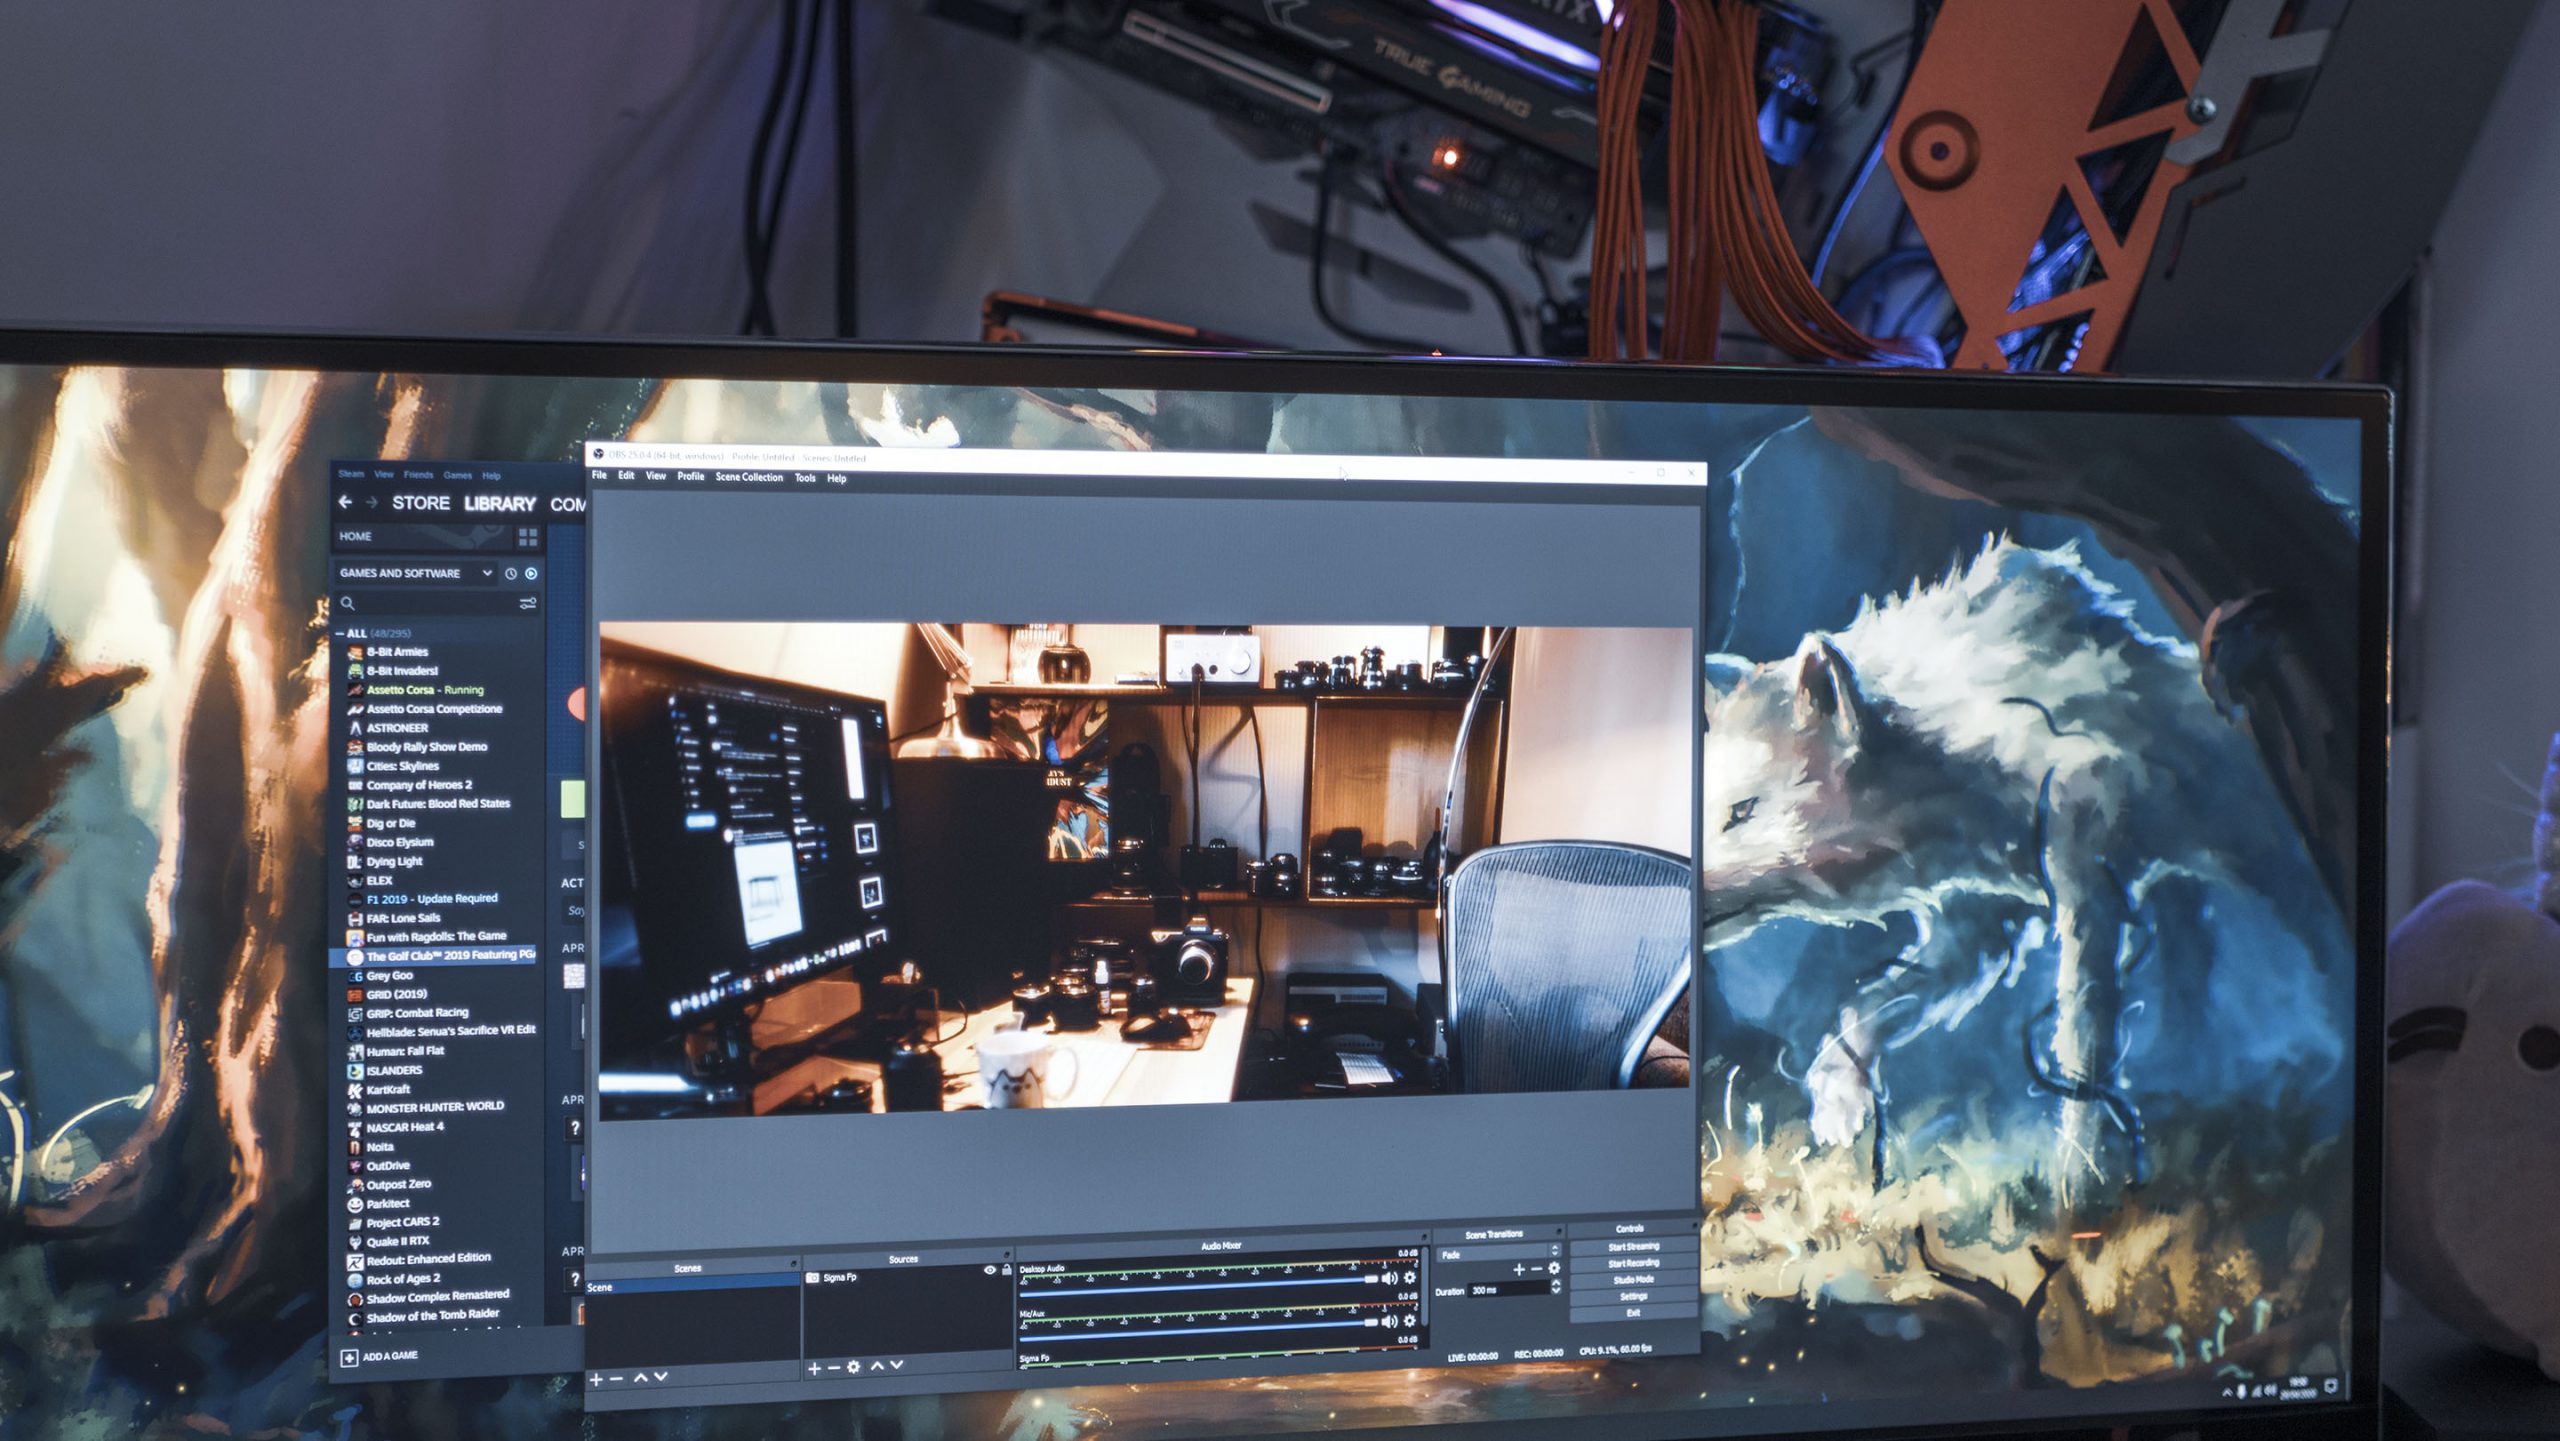This screenshot has height=1441, width=2560.
Task: Toggle Sigma Fp source lock
Action: click(1007, 1270)
